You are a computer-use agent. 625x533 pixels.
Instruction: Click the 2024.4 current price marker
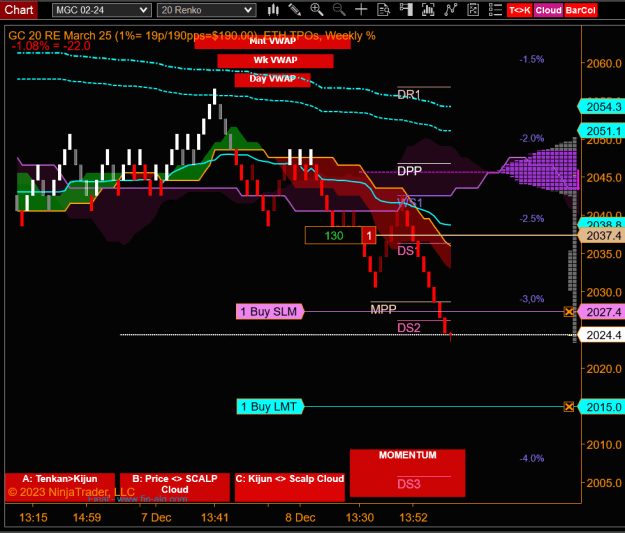pyautogui.click(x=601, y=335)
